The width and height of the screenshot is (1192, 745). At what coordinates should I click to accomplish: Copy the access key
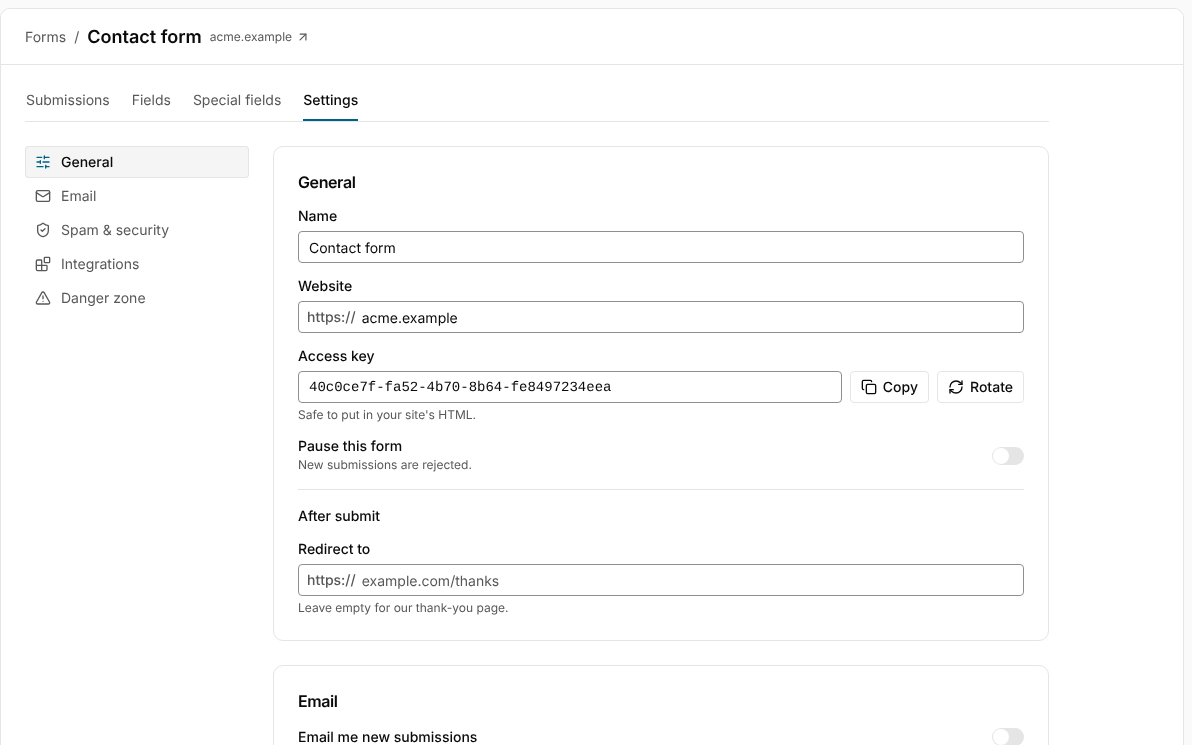point(889,387)
